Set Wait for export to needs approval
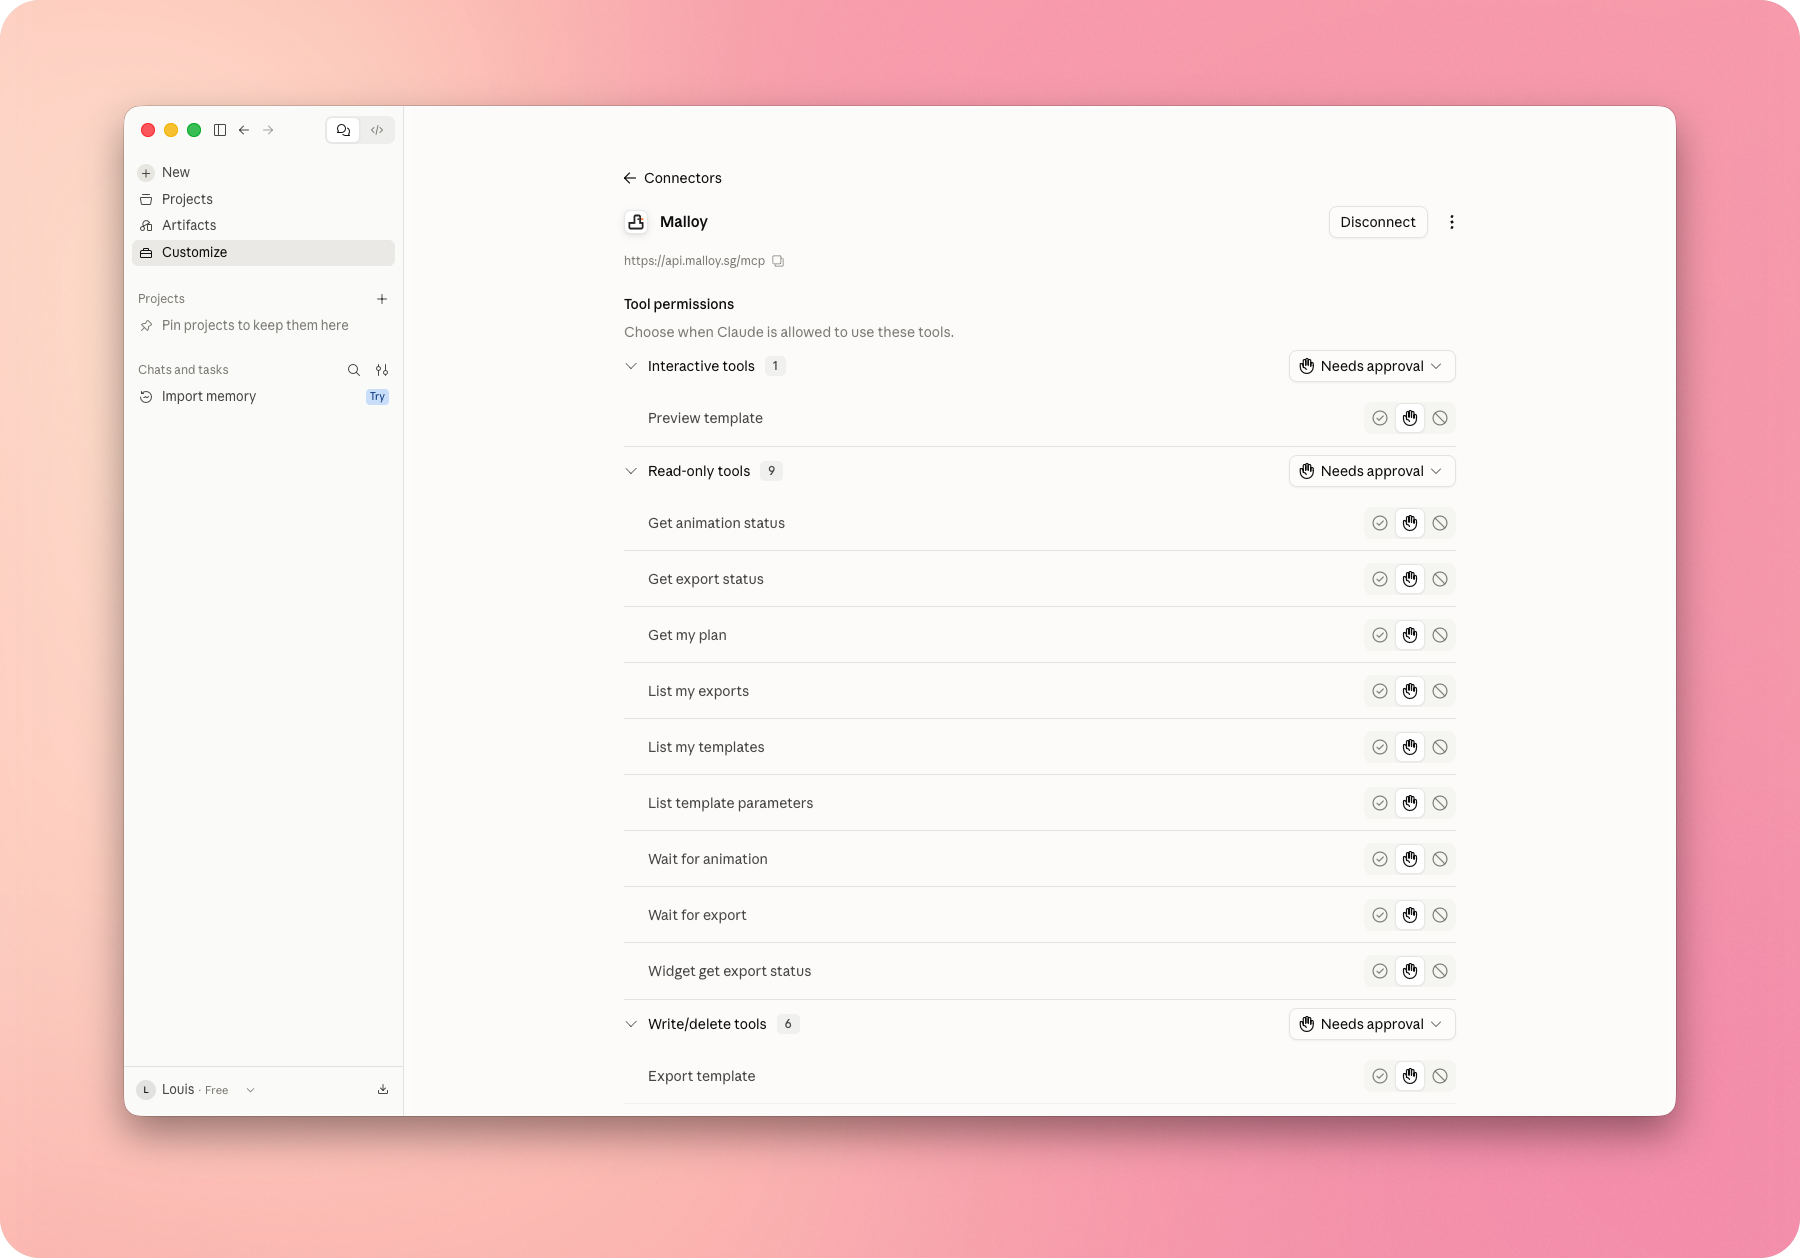 [1410, 915]
